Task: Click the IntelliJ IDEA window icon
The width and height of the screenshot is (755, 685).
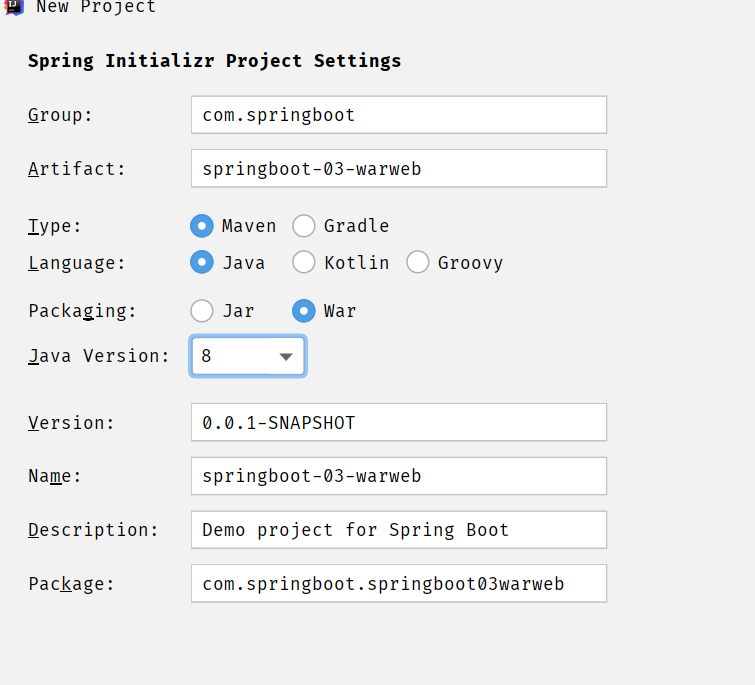Action: 14,7
